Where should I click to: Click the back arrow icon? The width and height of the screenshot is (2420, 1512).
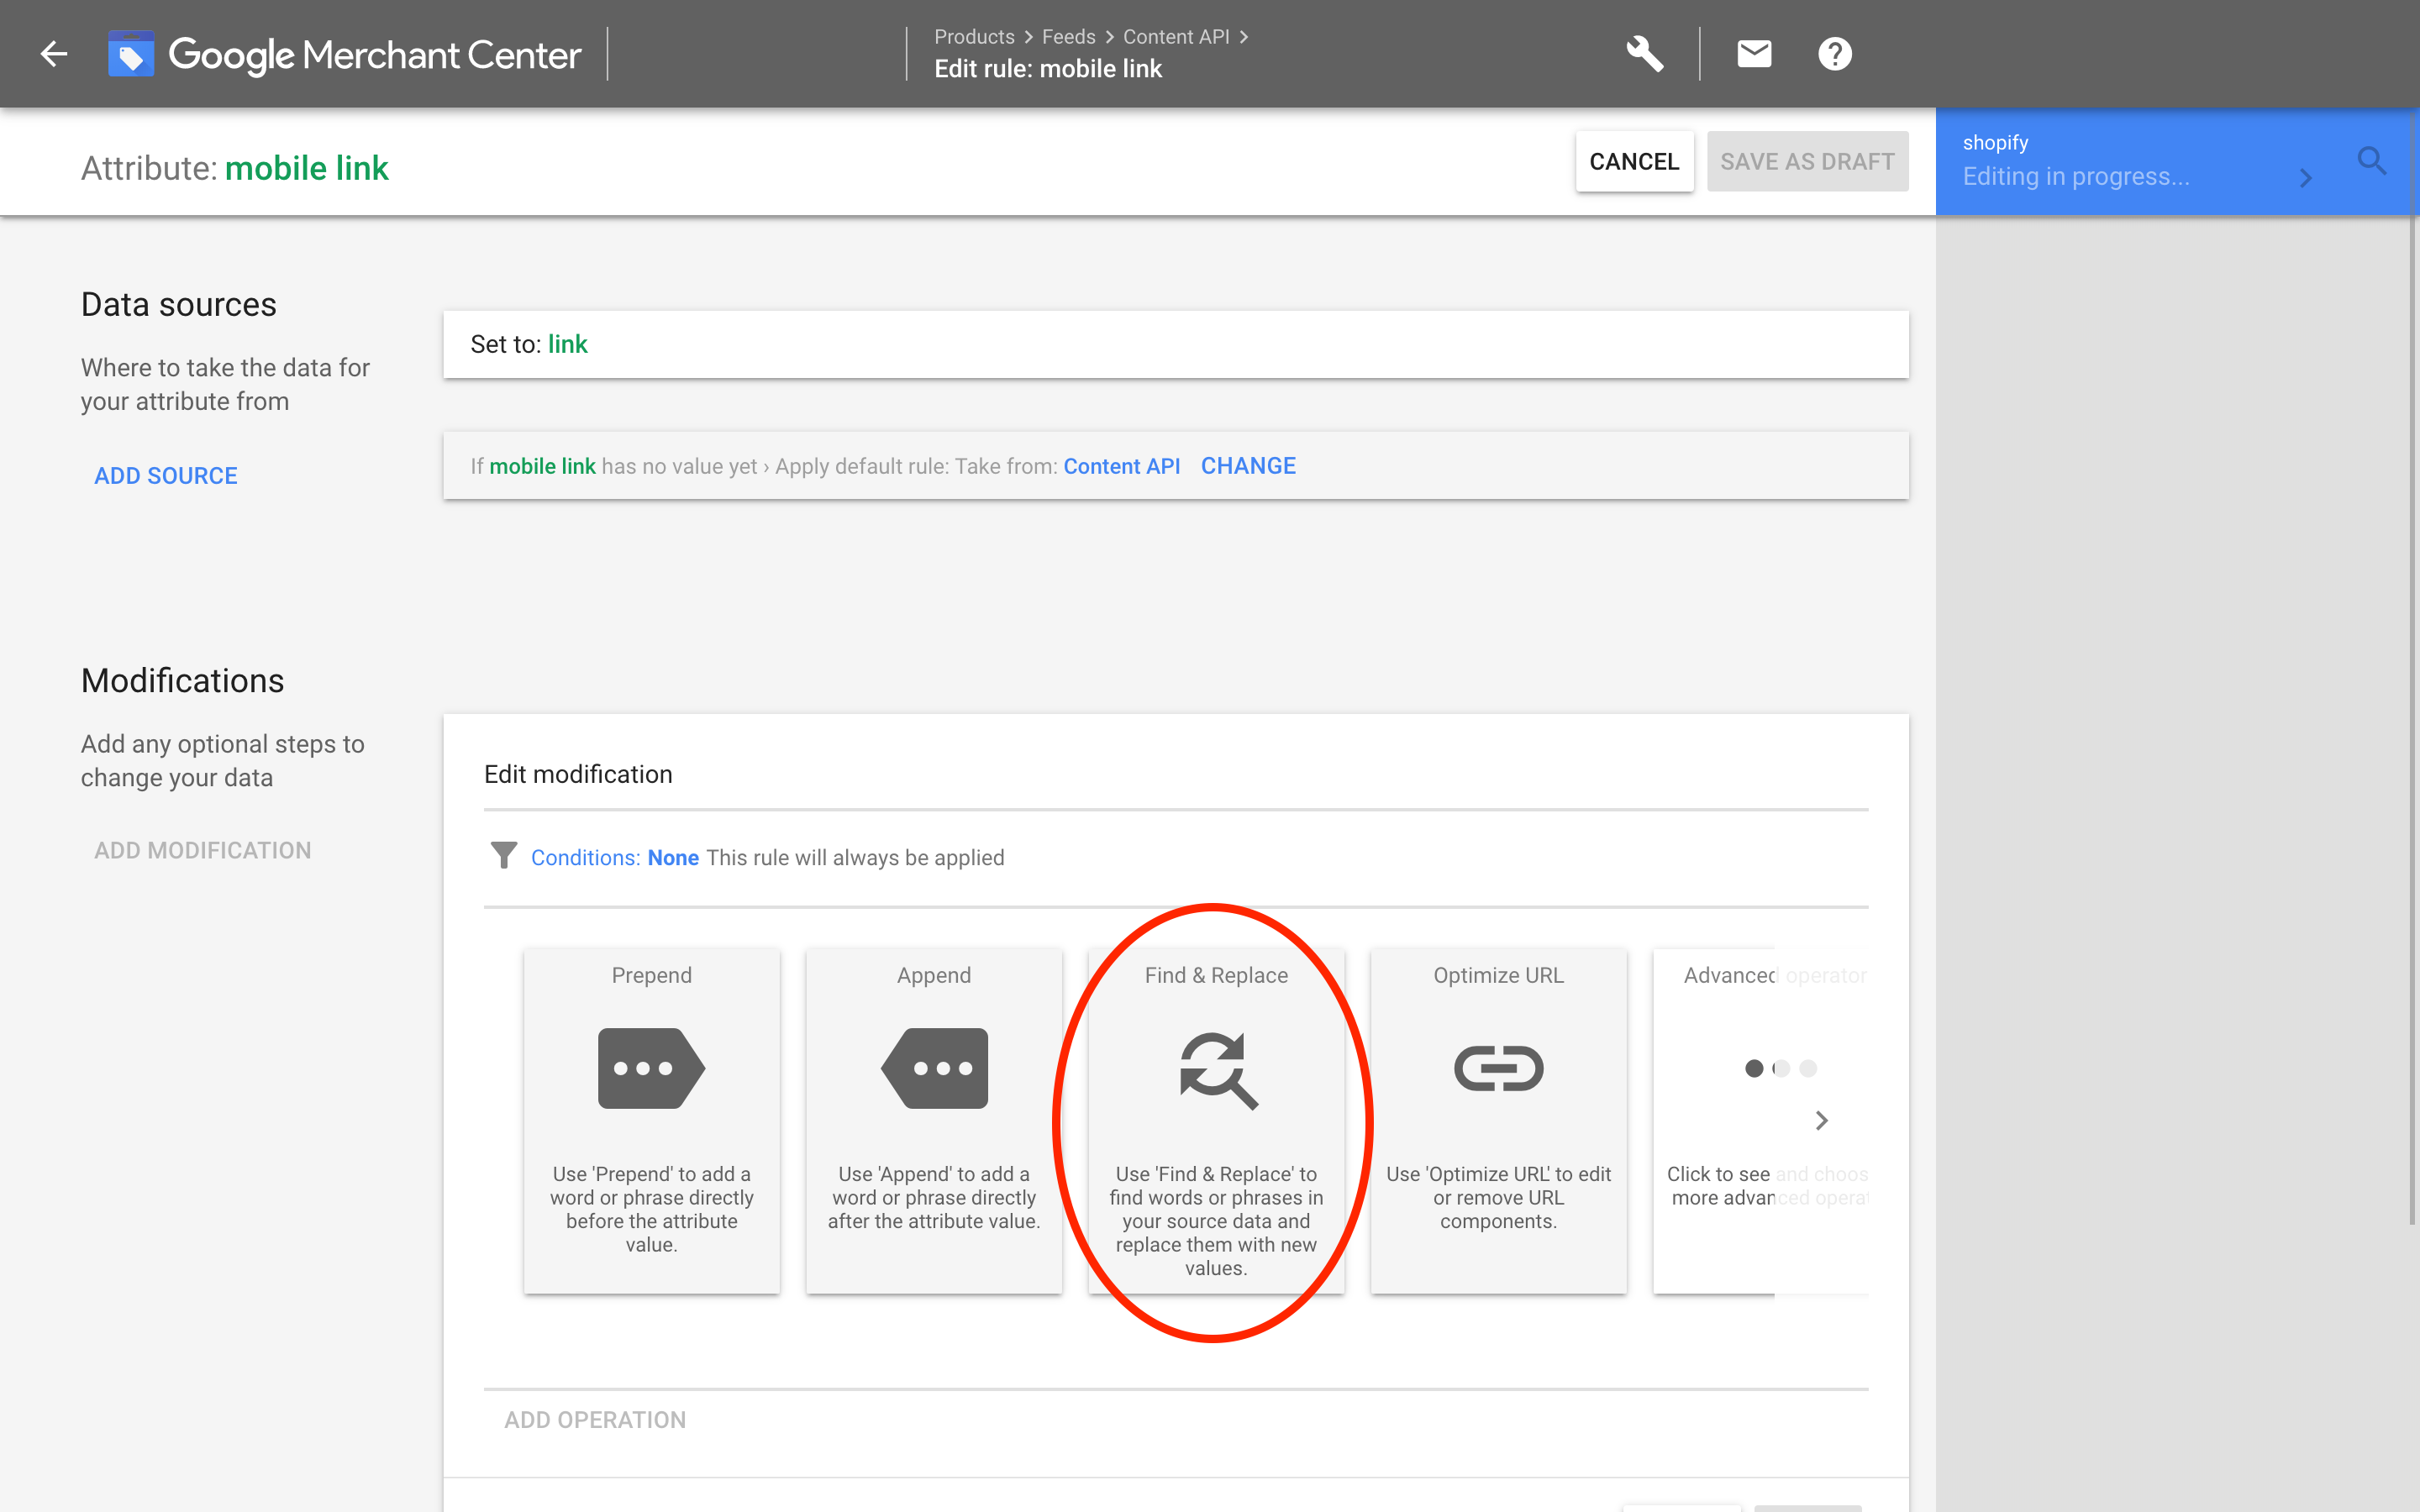tap(54, 54)
